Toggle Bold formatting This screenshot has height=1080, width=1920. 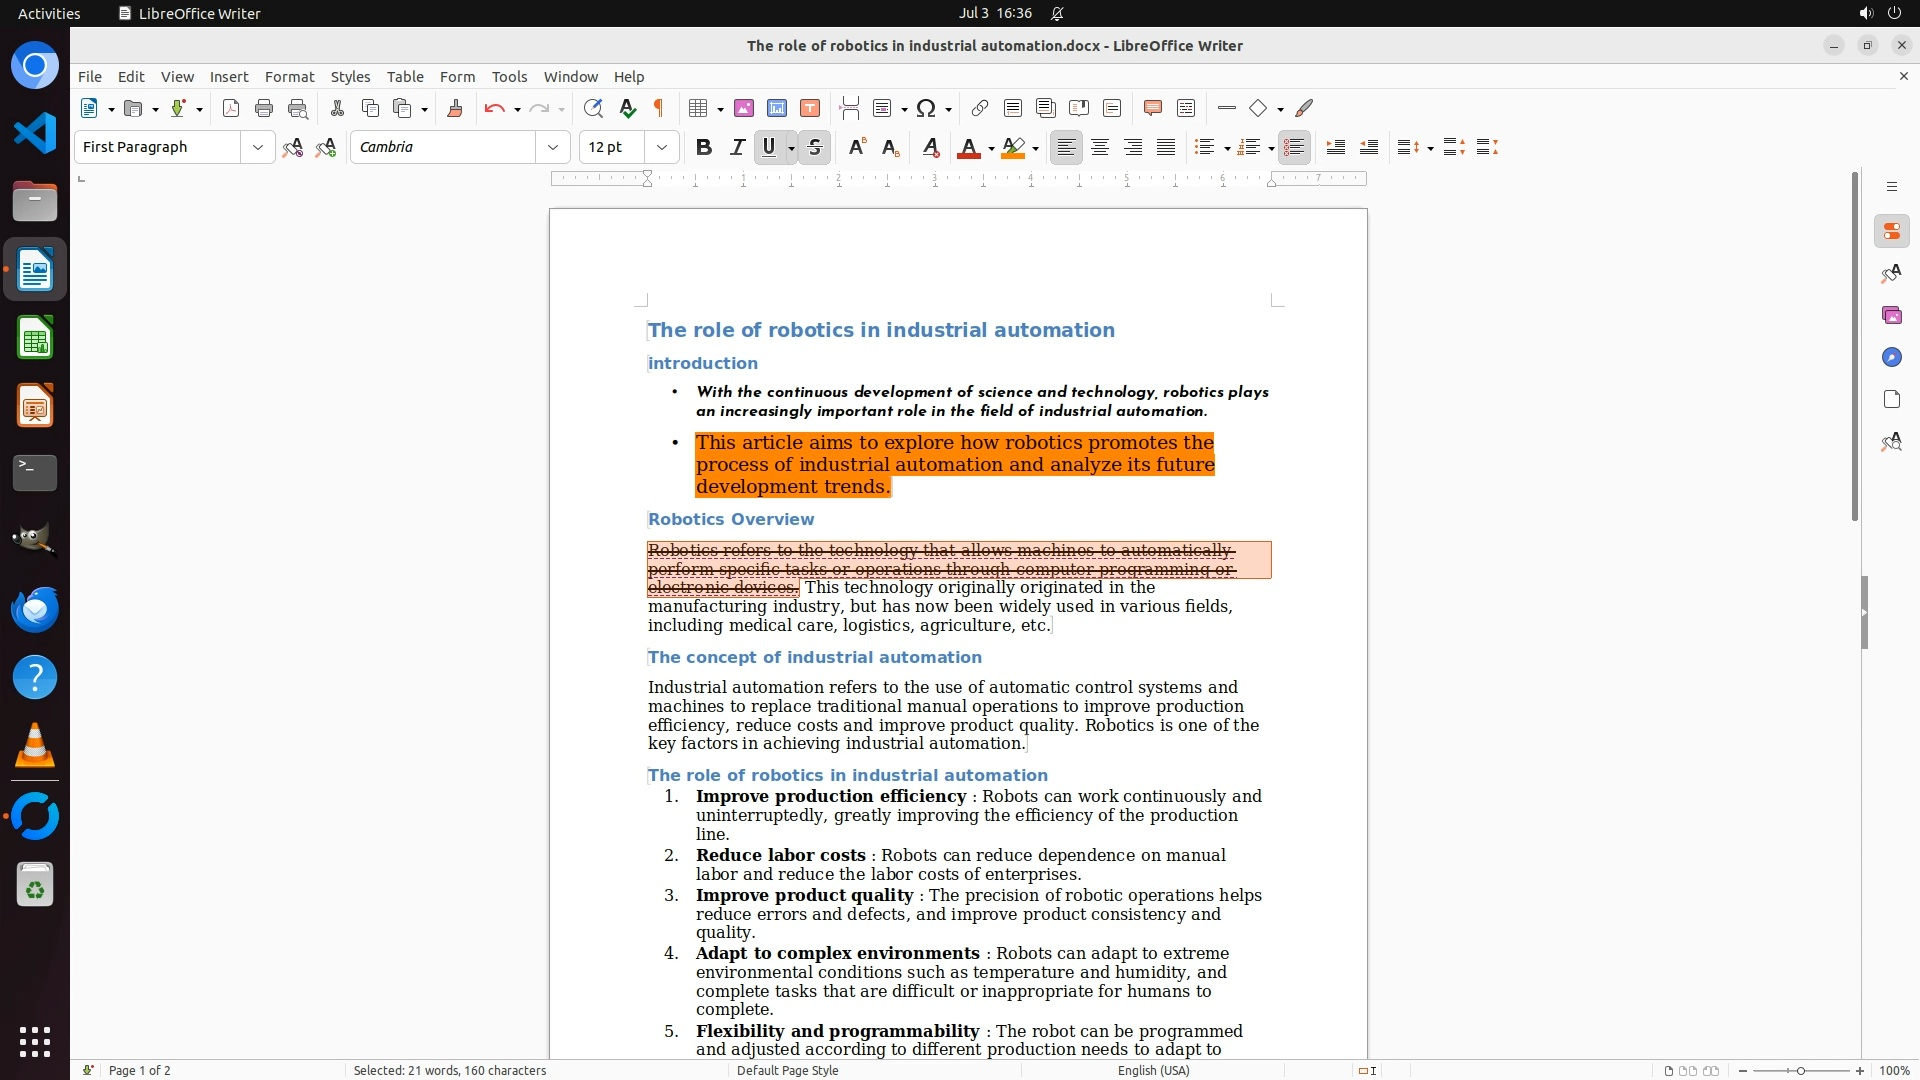coord(704,148)
